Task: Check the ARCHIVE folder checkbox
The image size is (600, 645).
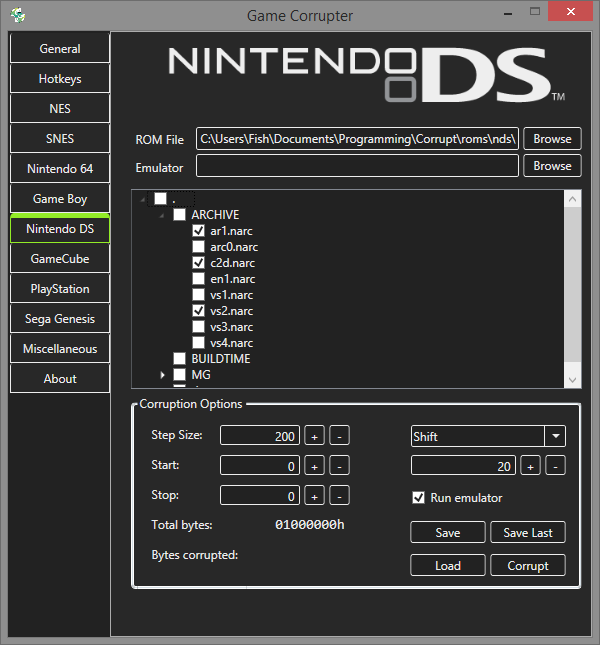Action: click(x=179, y=215)
